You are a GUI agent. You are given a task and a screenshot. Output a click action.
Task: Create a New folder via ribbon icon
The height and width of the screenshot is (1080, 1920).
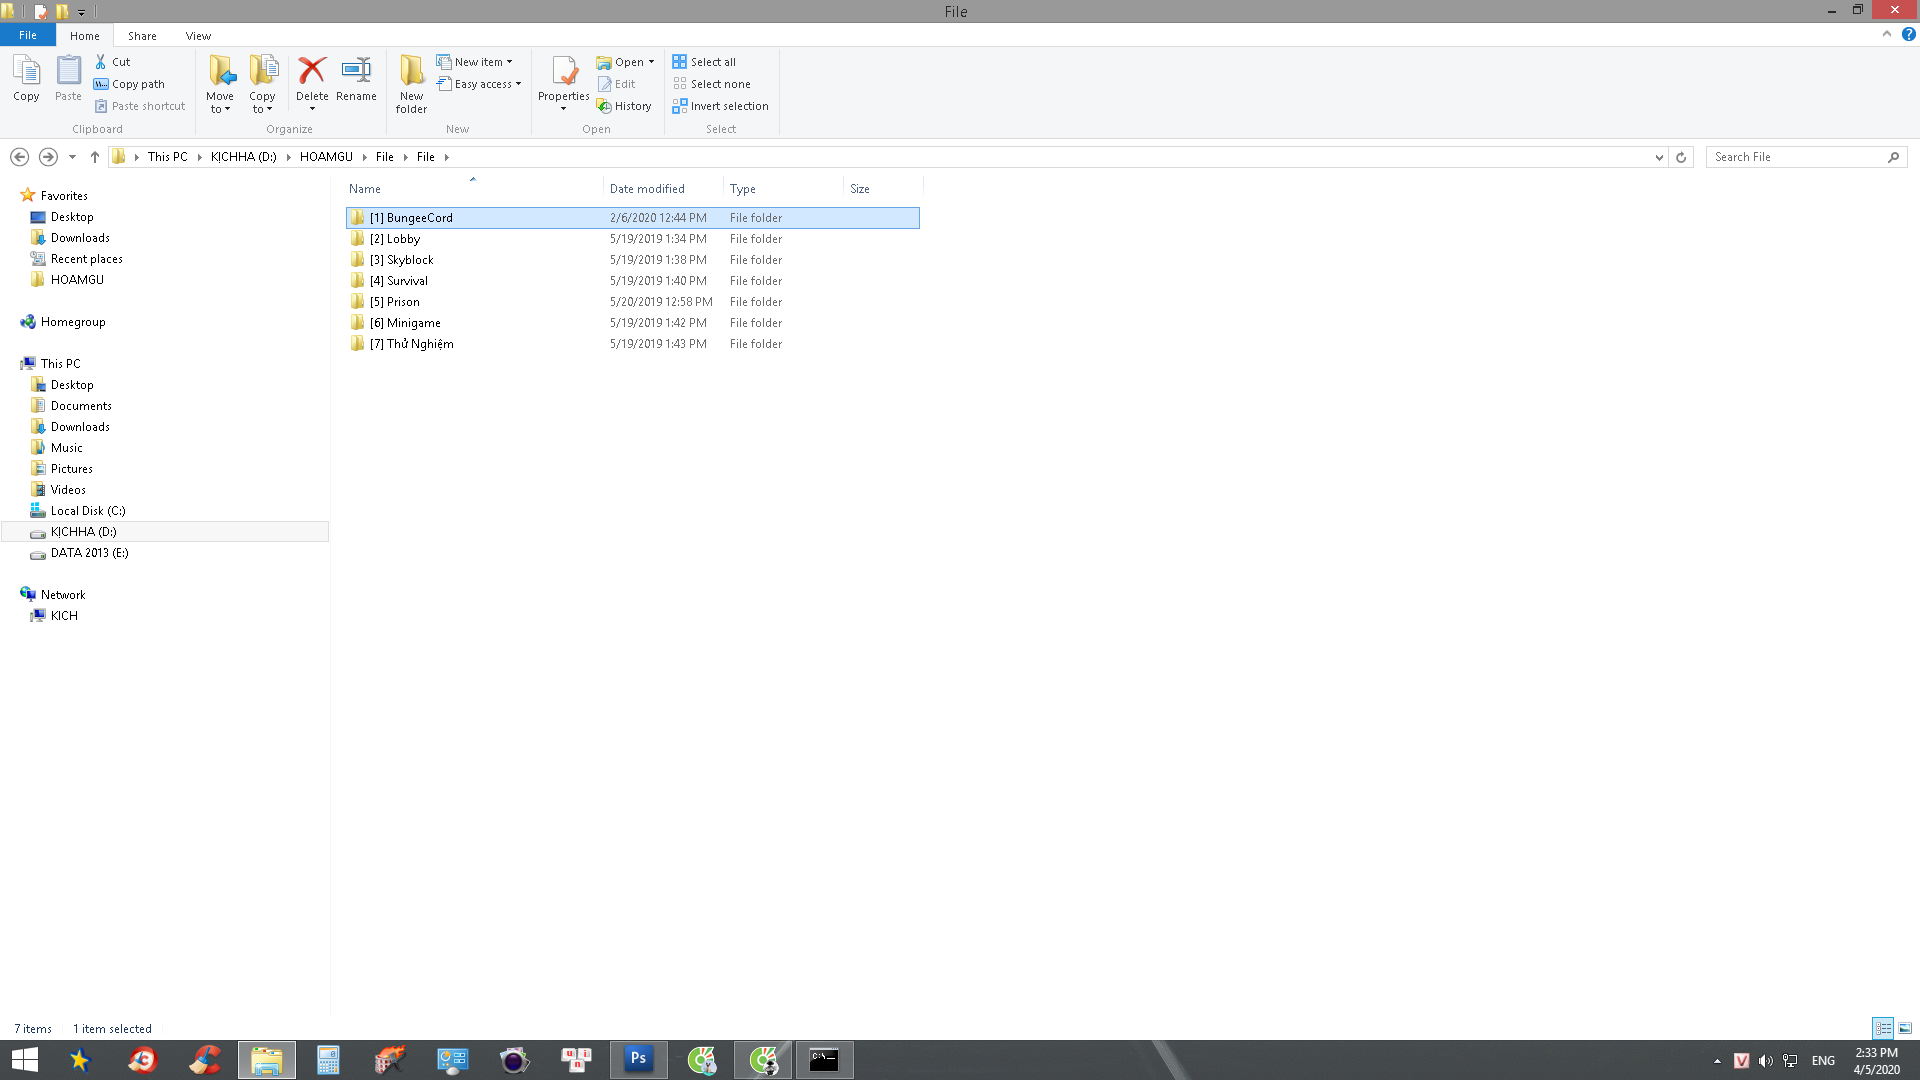pyautogui.click(x=411, y=72)
